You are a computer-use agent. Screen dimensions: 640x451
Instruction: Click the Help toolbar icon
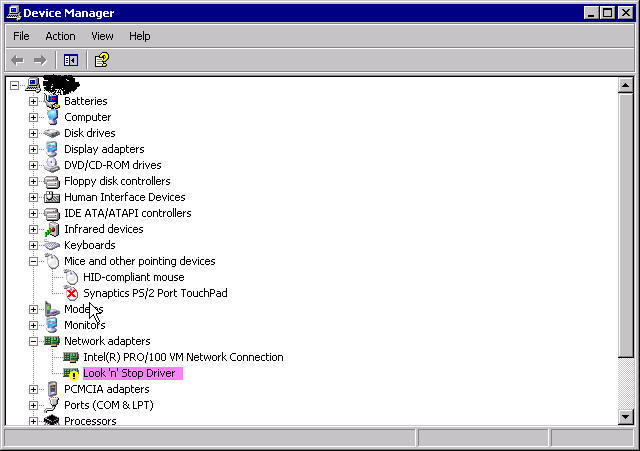pyautogui.click(x=101, y=60)
